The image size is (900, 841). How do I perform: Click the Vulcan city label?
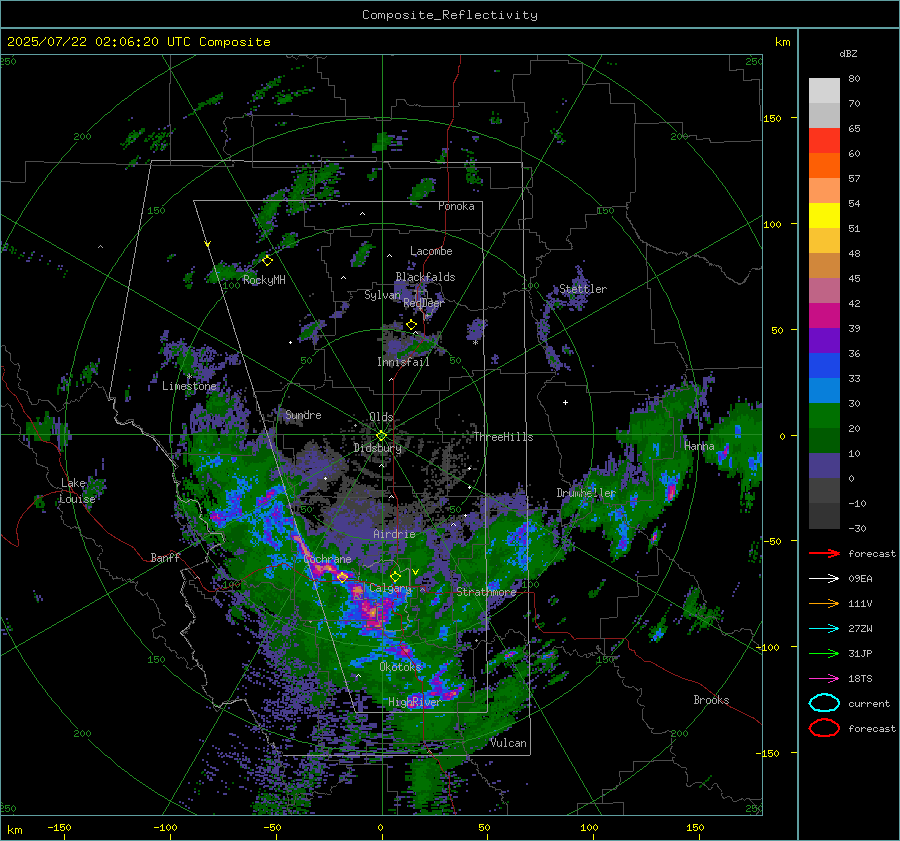509,743
